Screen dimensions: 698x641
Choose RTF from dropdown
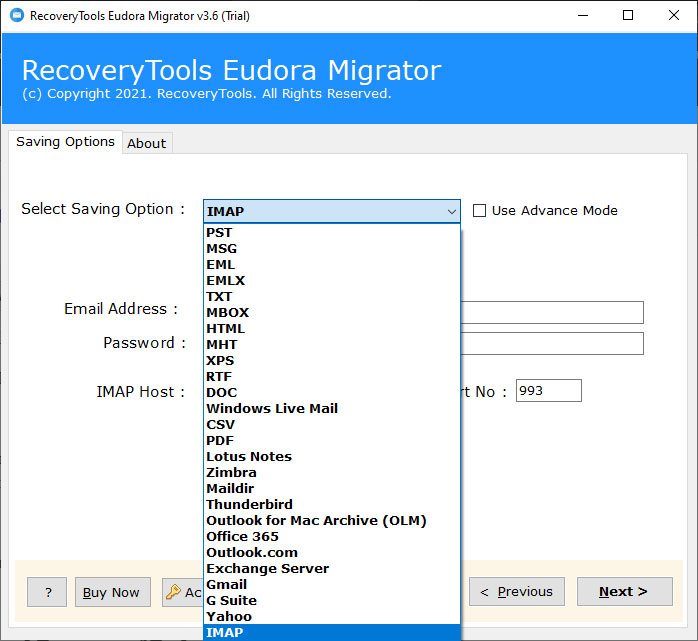(332, 377)
